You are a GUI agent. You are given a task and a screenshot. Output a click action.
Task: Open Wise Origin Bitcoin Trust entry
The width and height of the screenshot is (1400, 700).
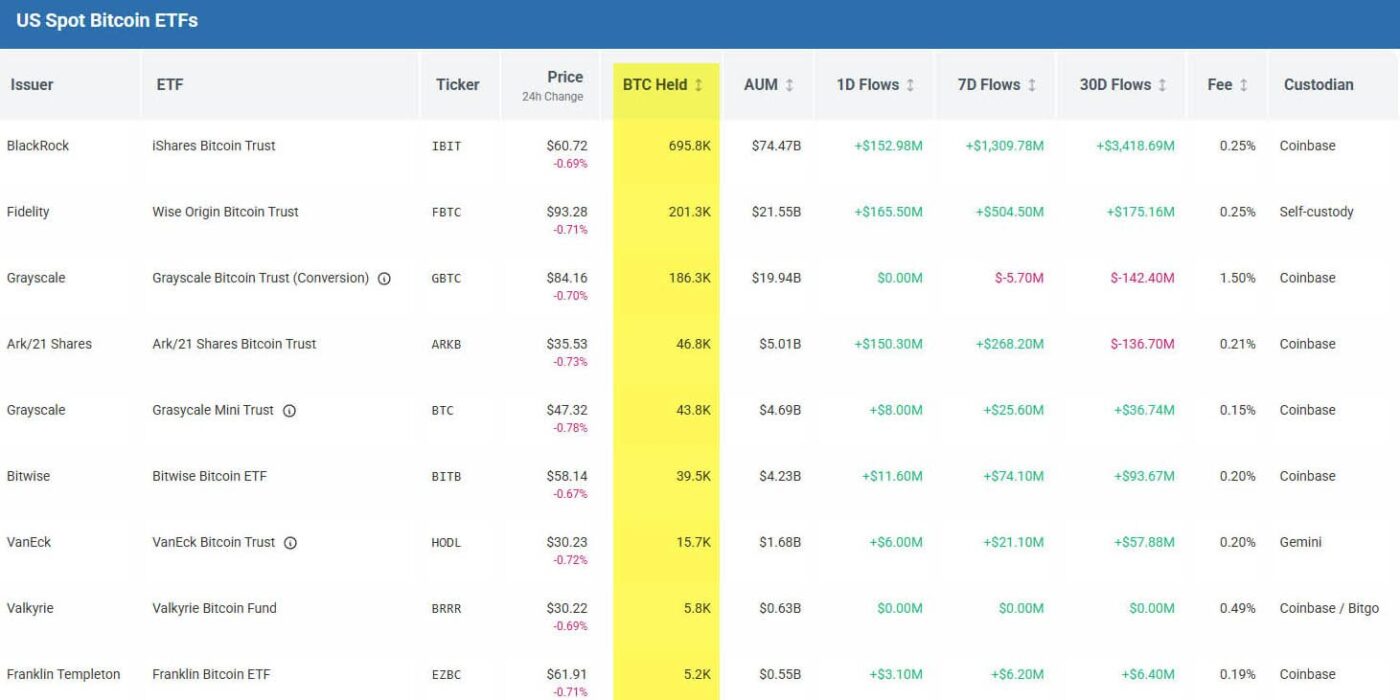[x=225, y=212]
